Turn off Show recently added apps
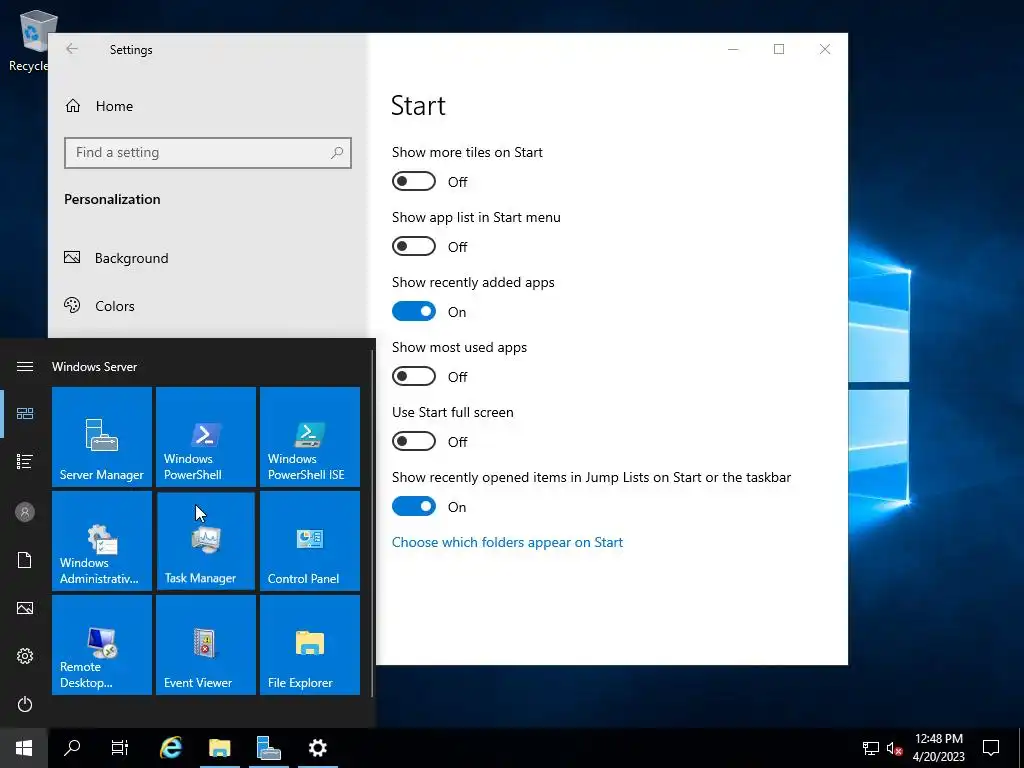 click(x=413, y=312)
